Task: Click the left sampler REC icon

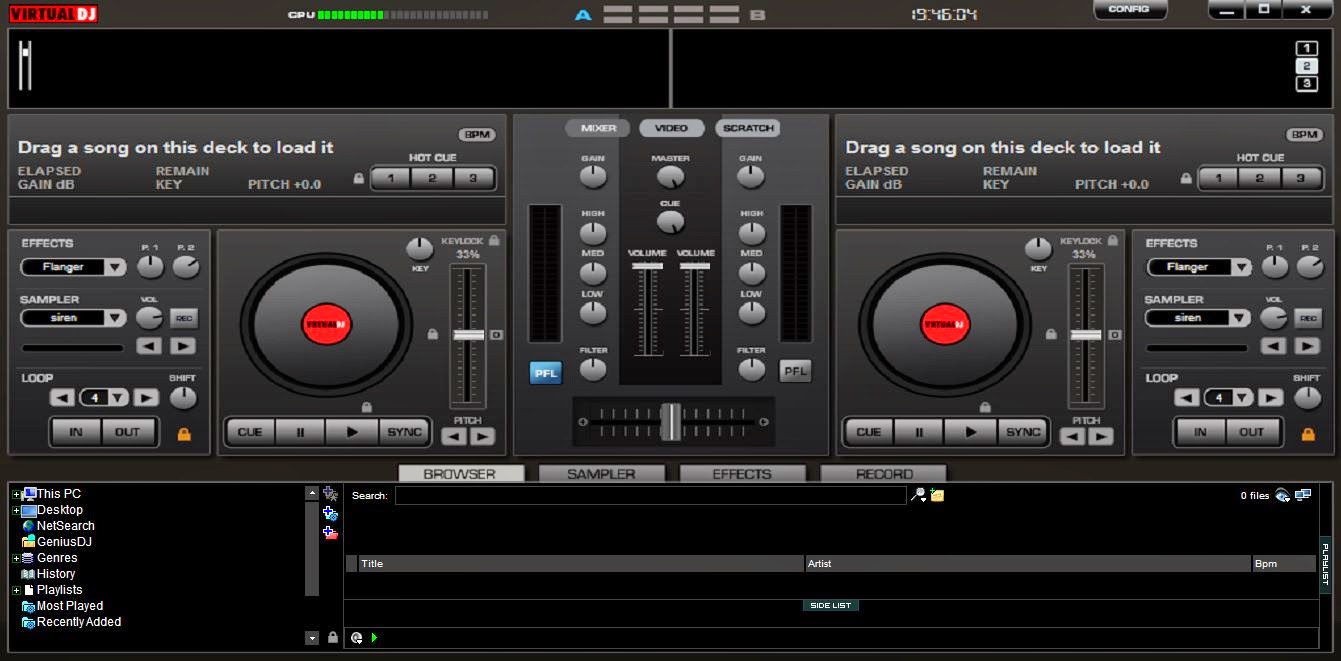Action: [184, 318]
